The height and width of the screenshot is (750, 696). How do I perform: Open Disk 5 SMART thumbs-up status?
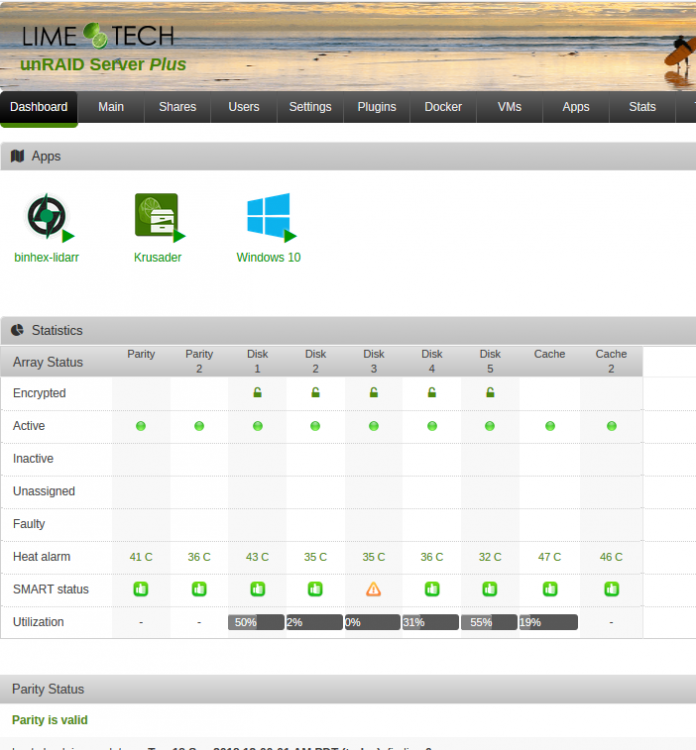click(x=490, y=589)
